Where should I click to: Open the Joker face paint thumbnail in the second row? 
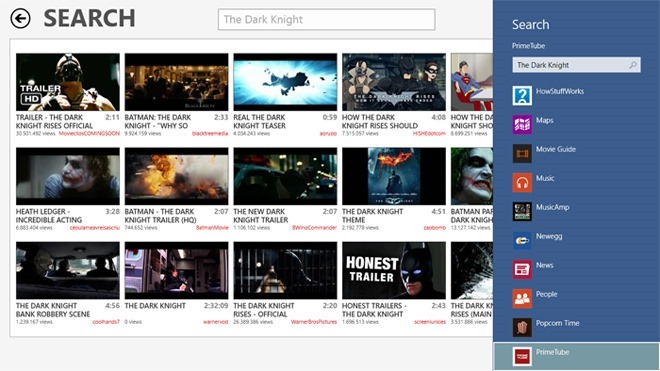click(471, 176)
